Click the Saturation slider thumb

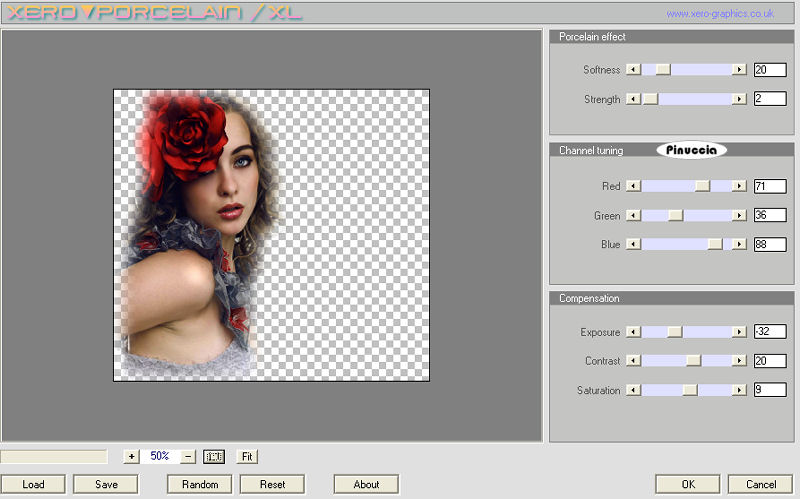[x=690, y=390]
